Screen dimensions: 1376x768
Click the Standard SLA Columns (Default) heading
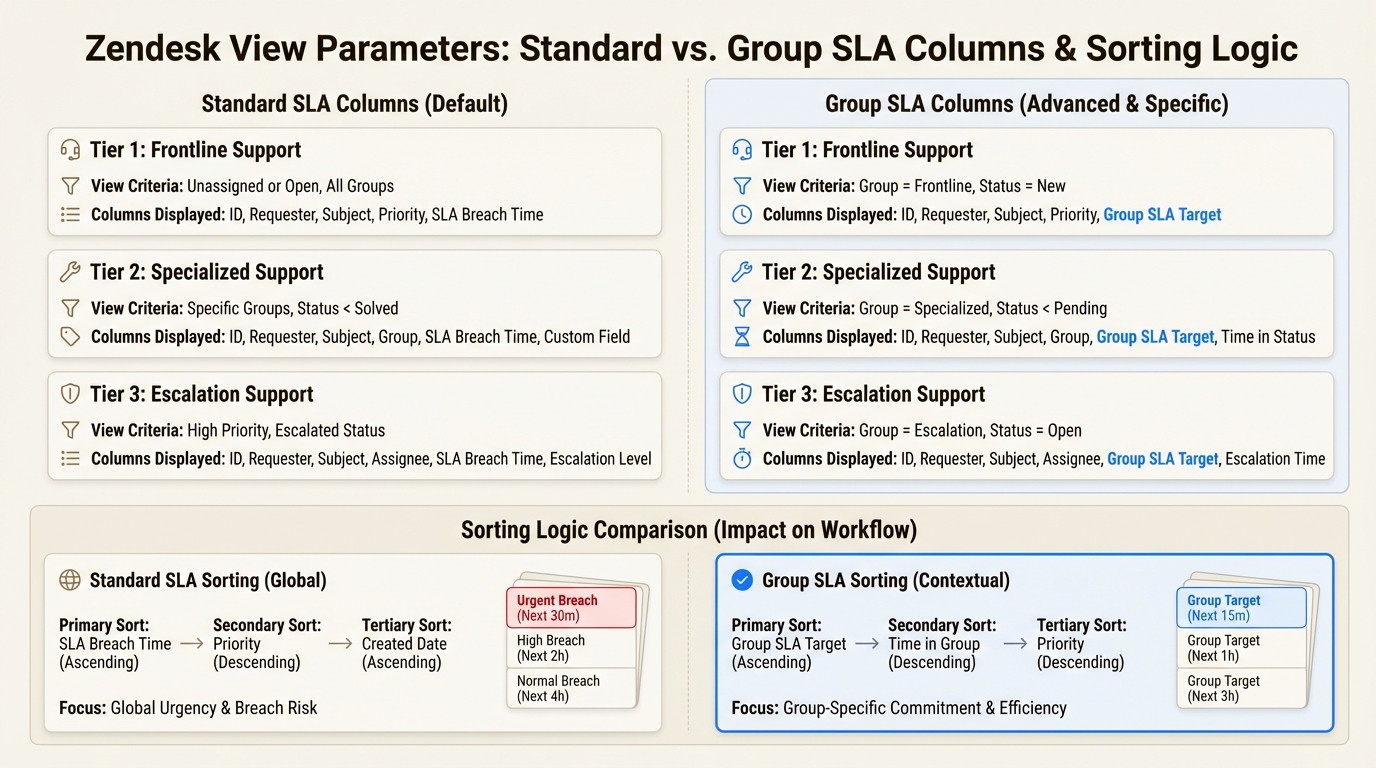click(354, 104)
